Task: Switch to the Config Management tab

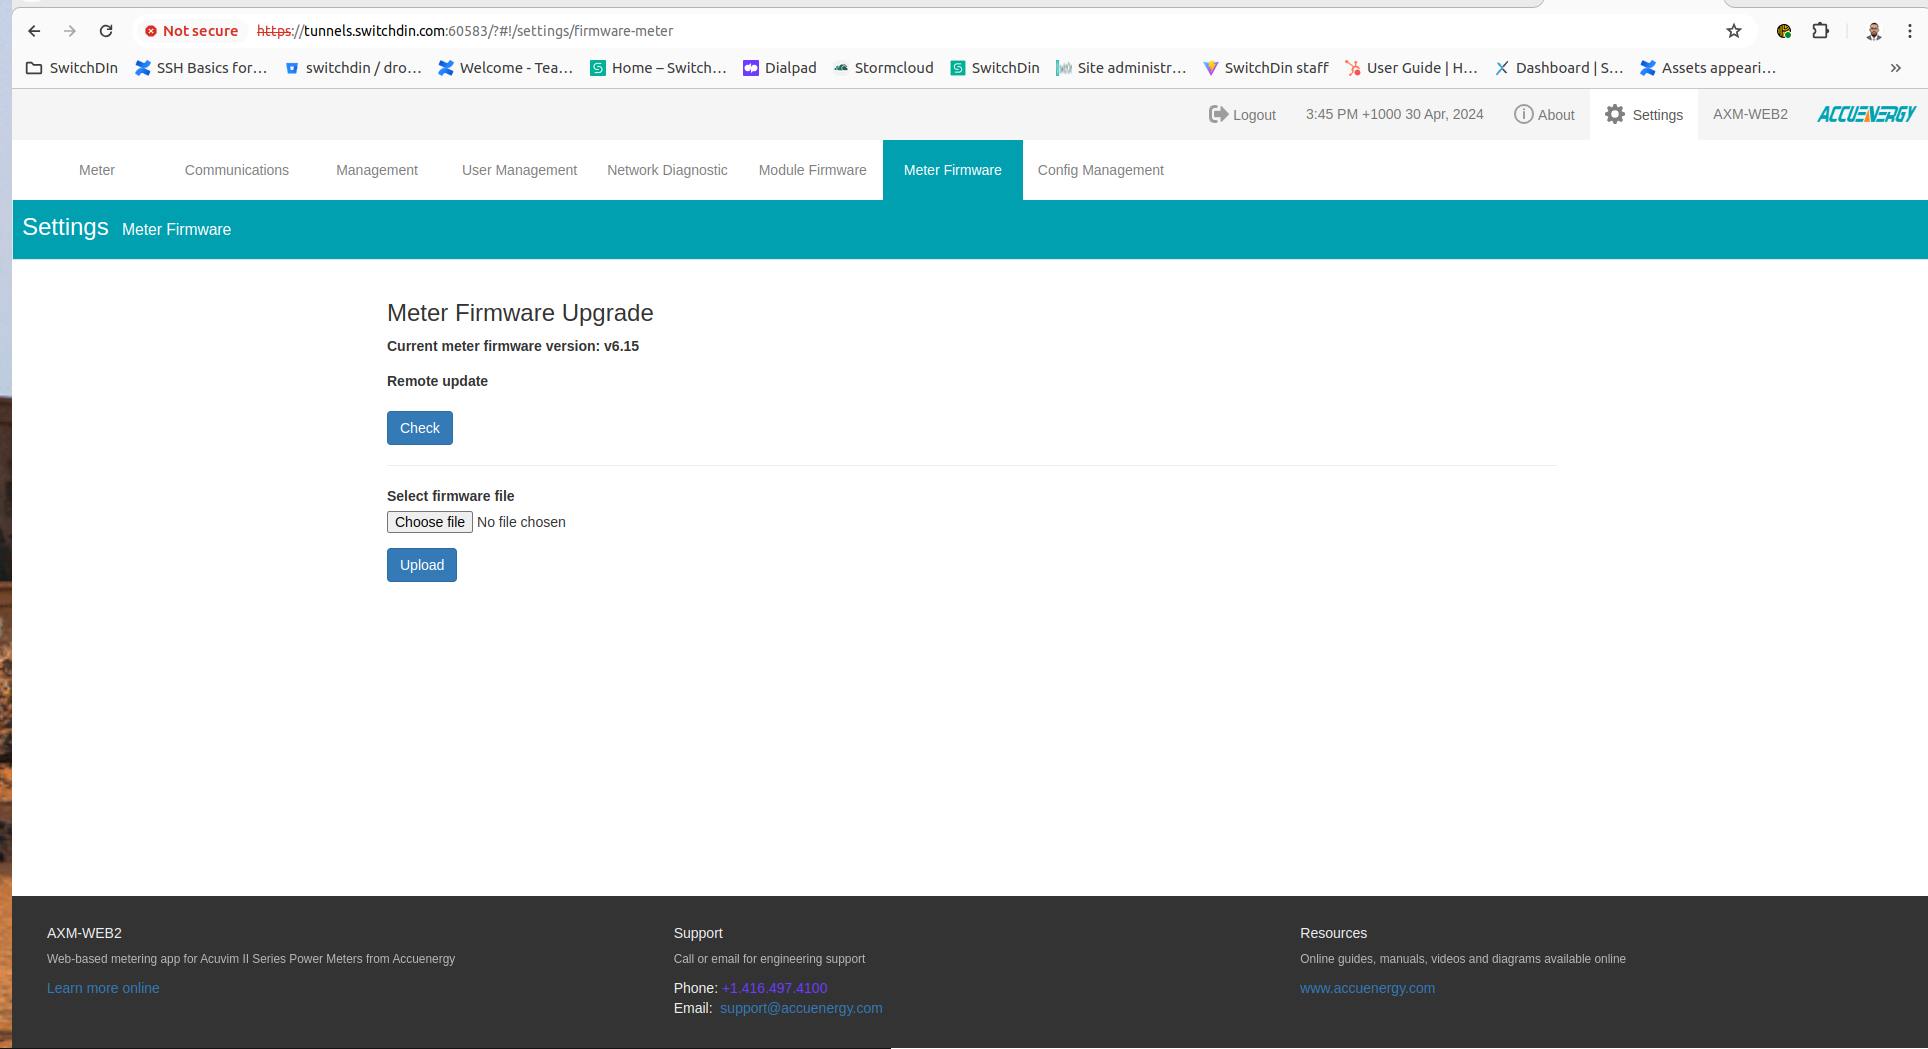Action: [x=1100, y=170]
